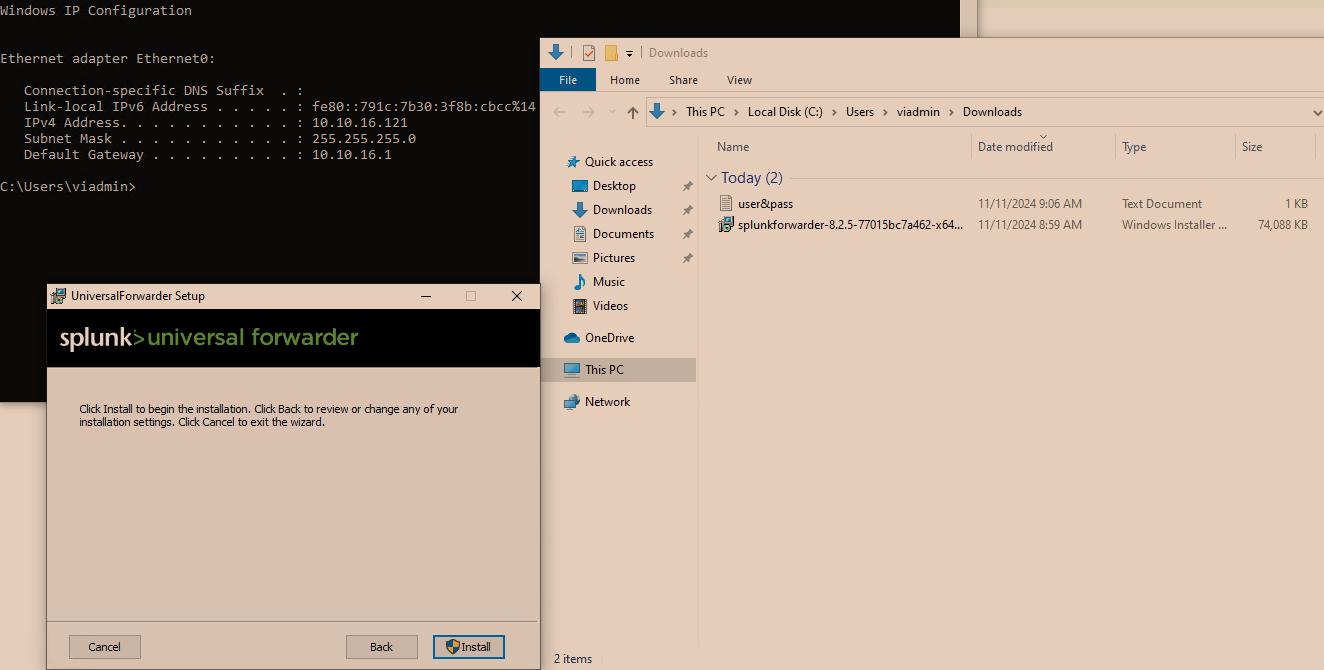Click the Downloads icon in the address bar
This screenshot has width=1324, height=670.
tap(657, 112)
